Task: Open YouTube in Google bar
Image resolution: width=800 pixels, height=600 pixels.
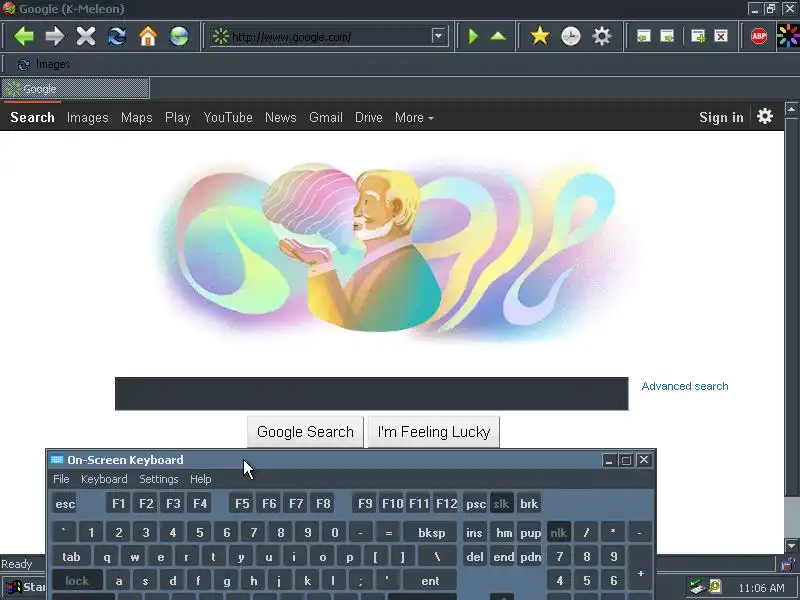Action: 228,117
